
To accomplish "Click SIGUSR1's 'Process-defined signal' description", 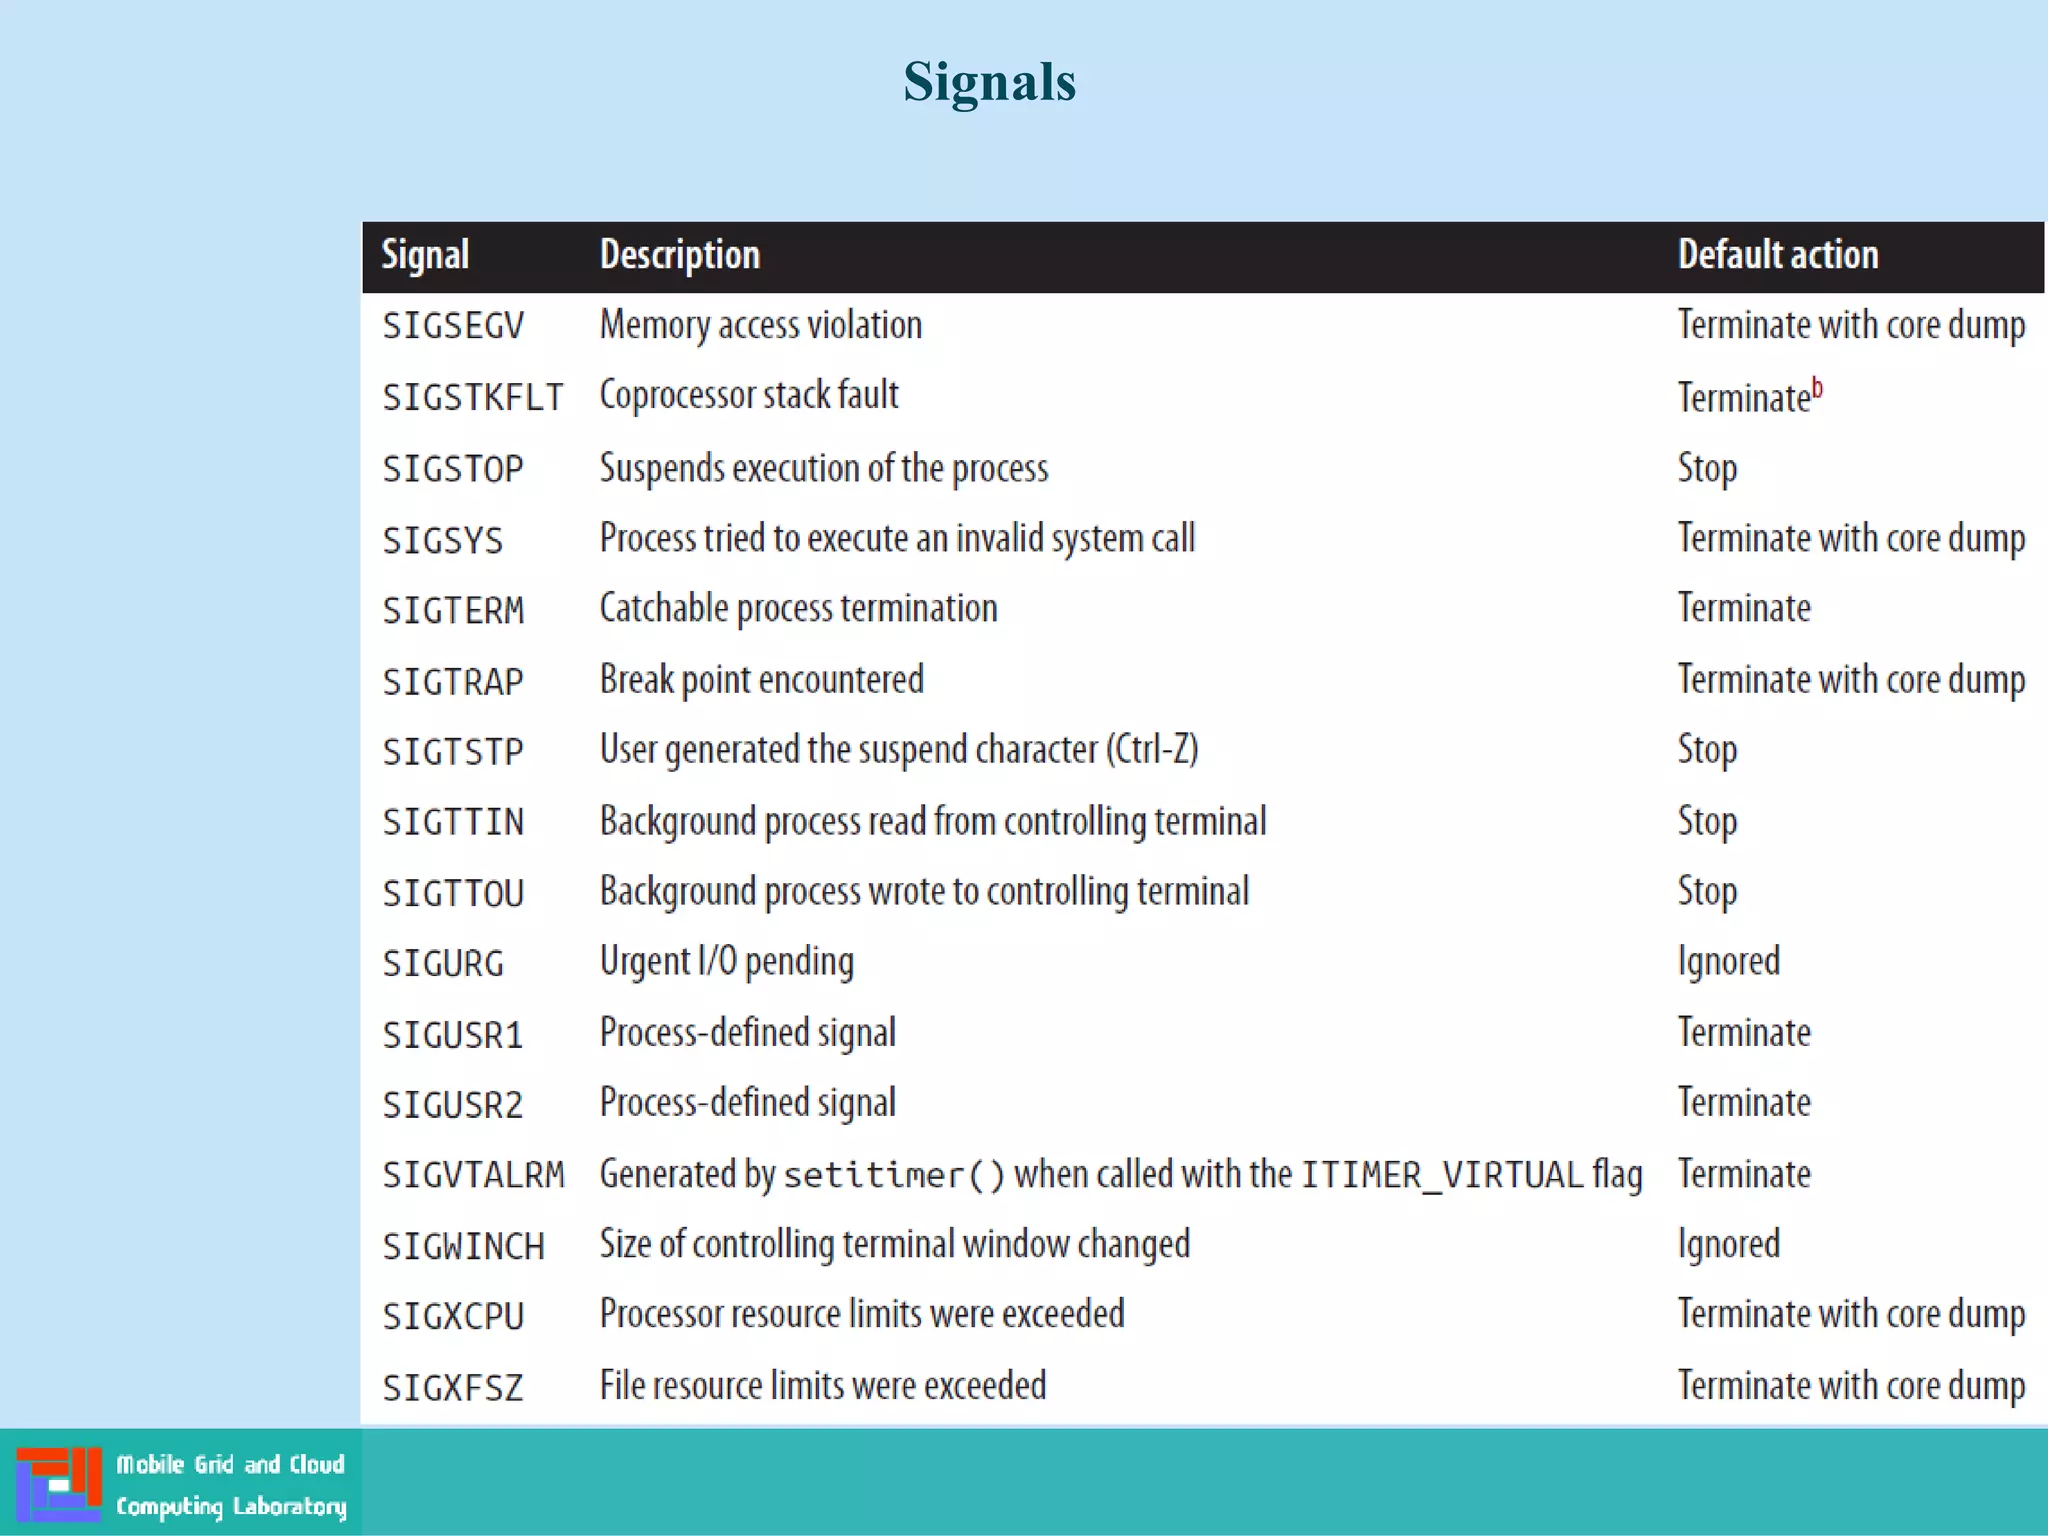I will [747, 1033].
